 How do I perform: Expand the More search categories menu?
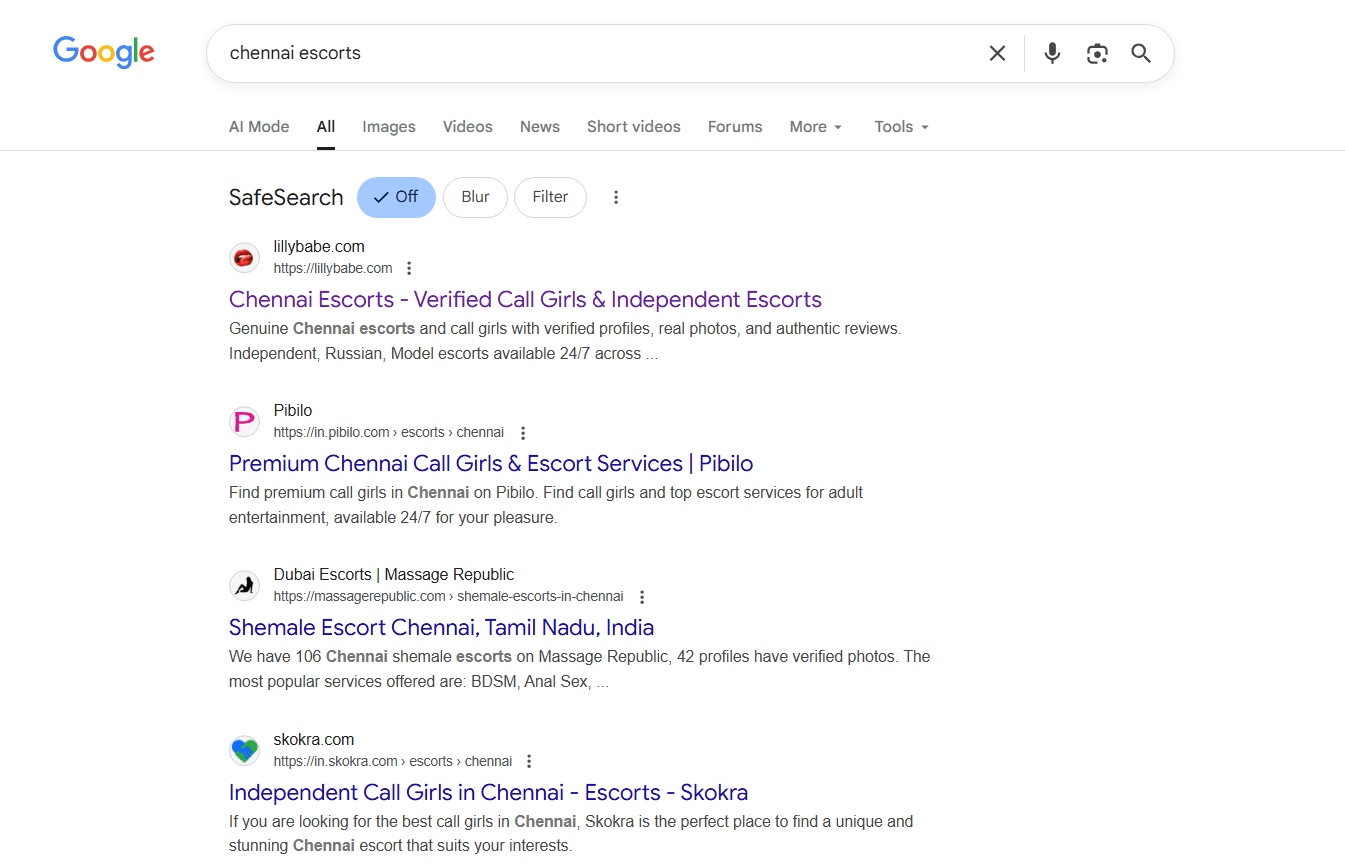click(x=815, y=126)
